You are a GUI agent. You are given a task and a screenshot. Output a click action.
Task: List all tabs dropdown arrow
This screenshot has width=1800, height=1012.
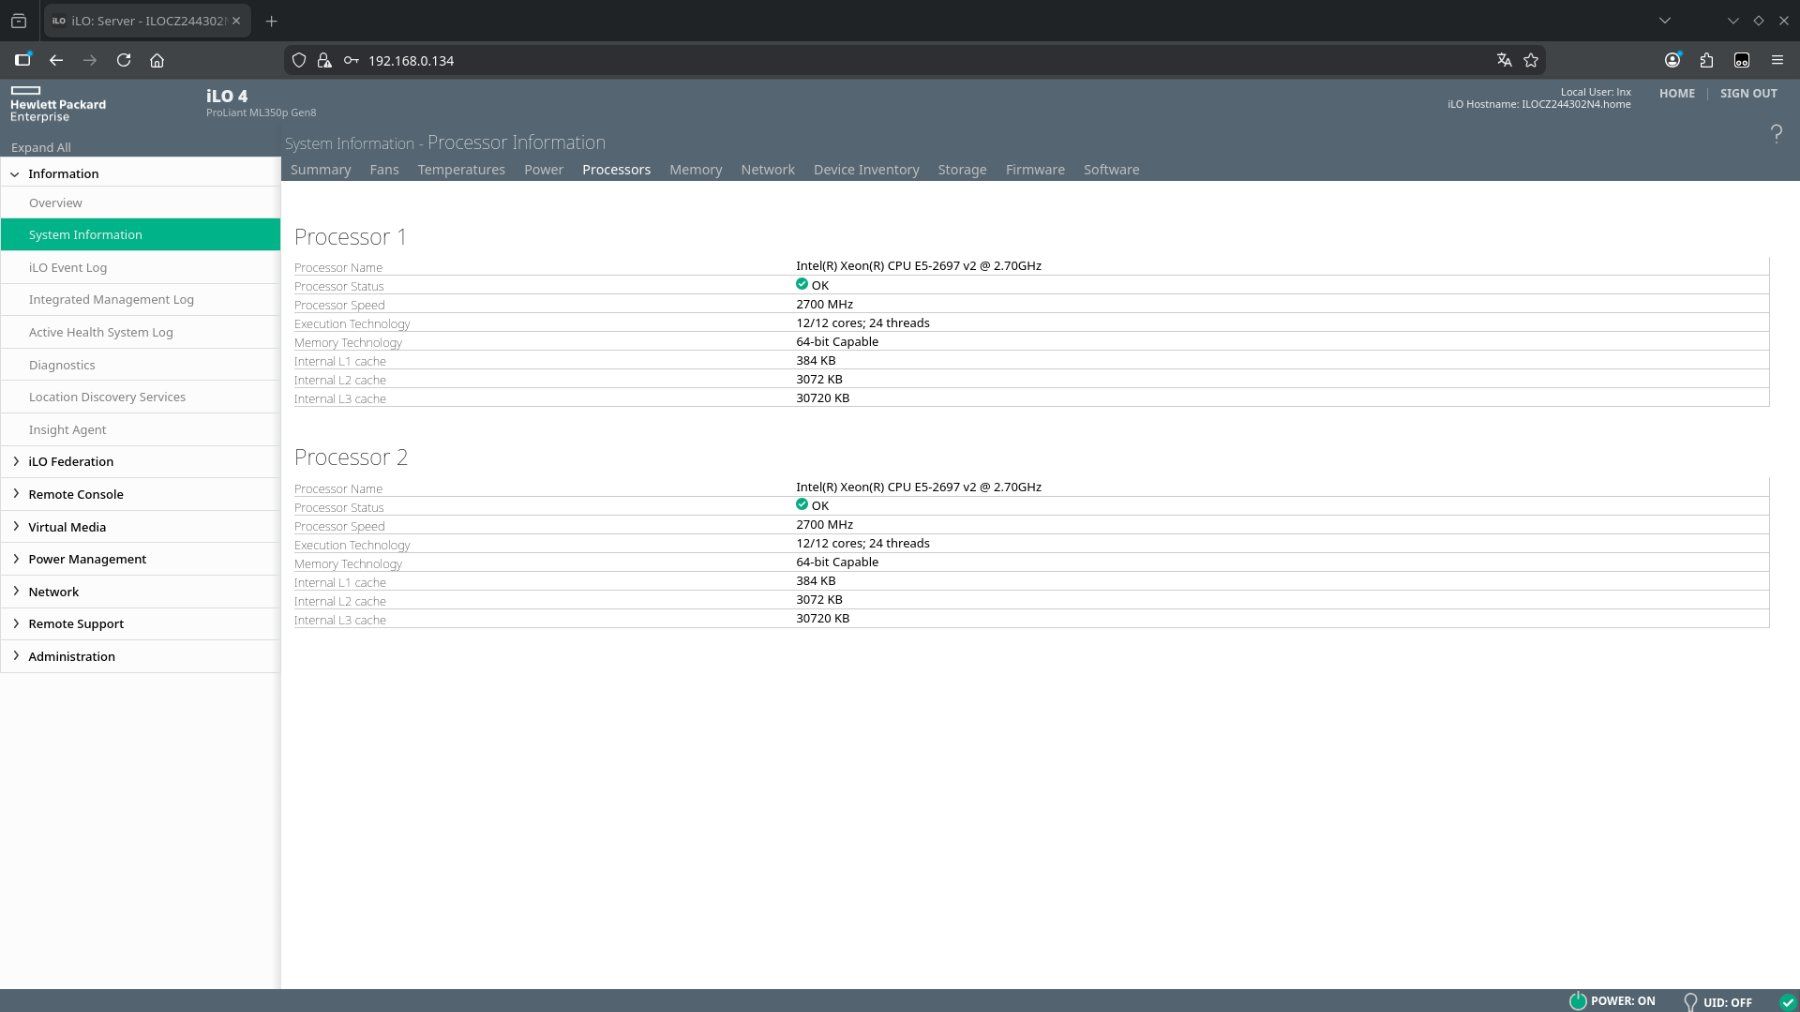[x=1665, y=21]
